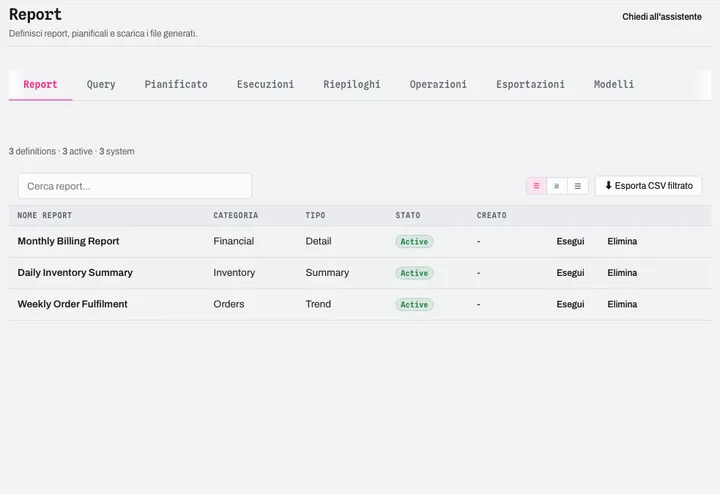Click Active badge of Monthly Billing Report

point(414,241)
